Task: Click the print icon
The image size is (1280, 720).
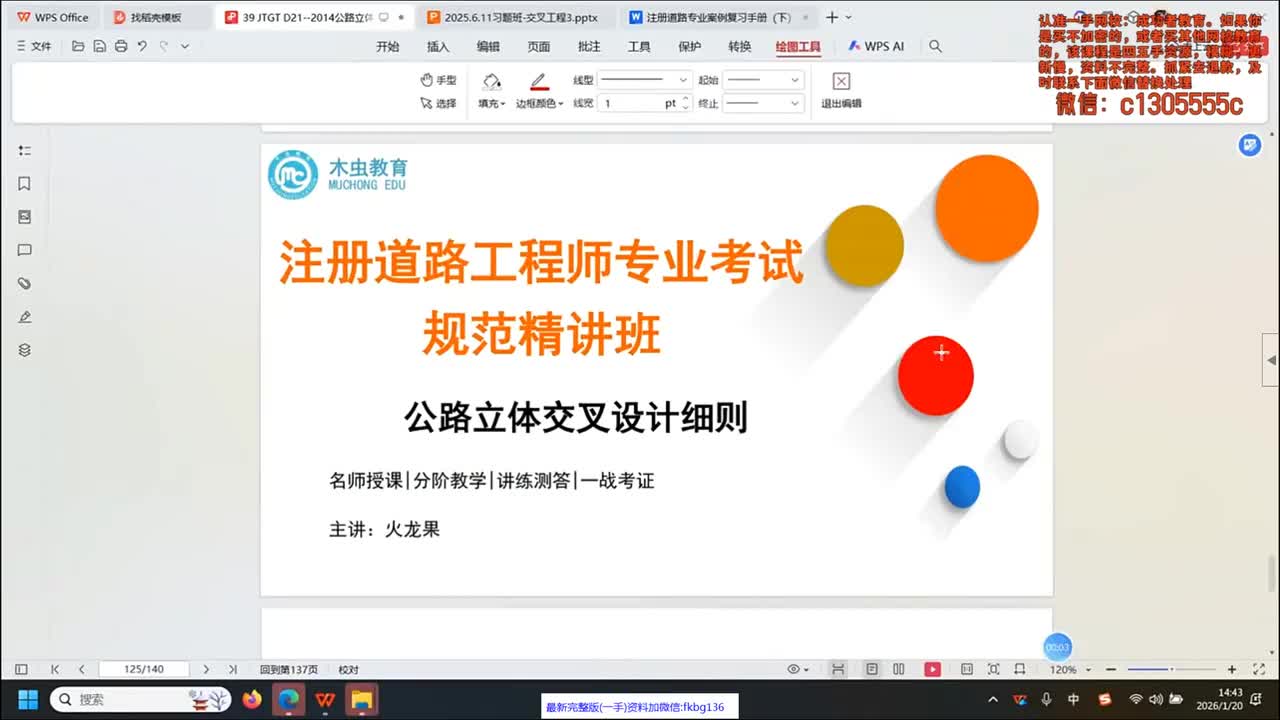Action: [x=121, y=46]
